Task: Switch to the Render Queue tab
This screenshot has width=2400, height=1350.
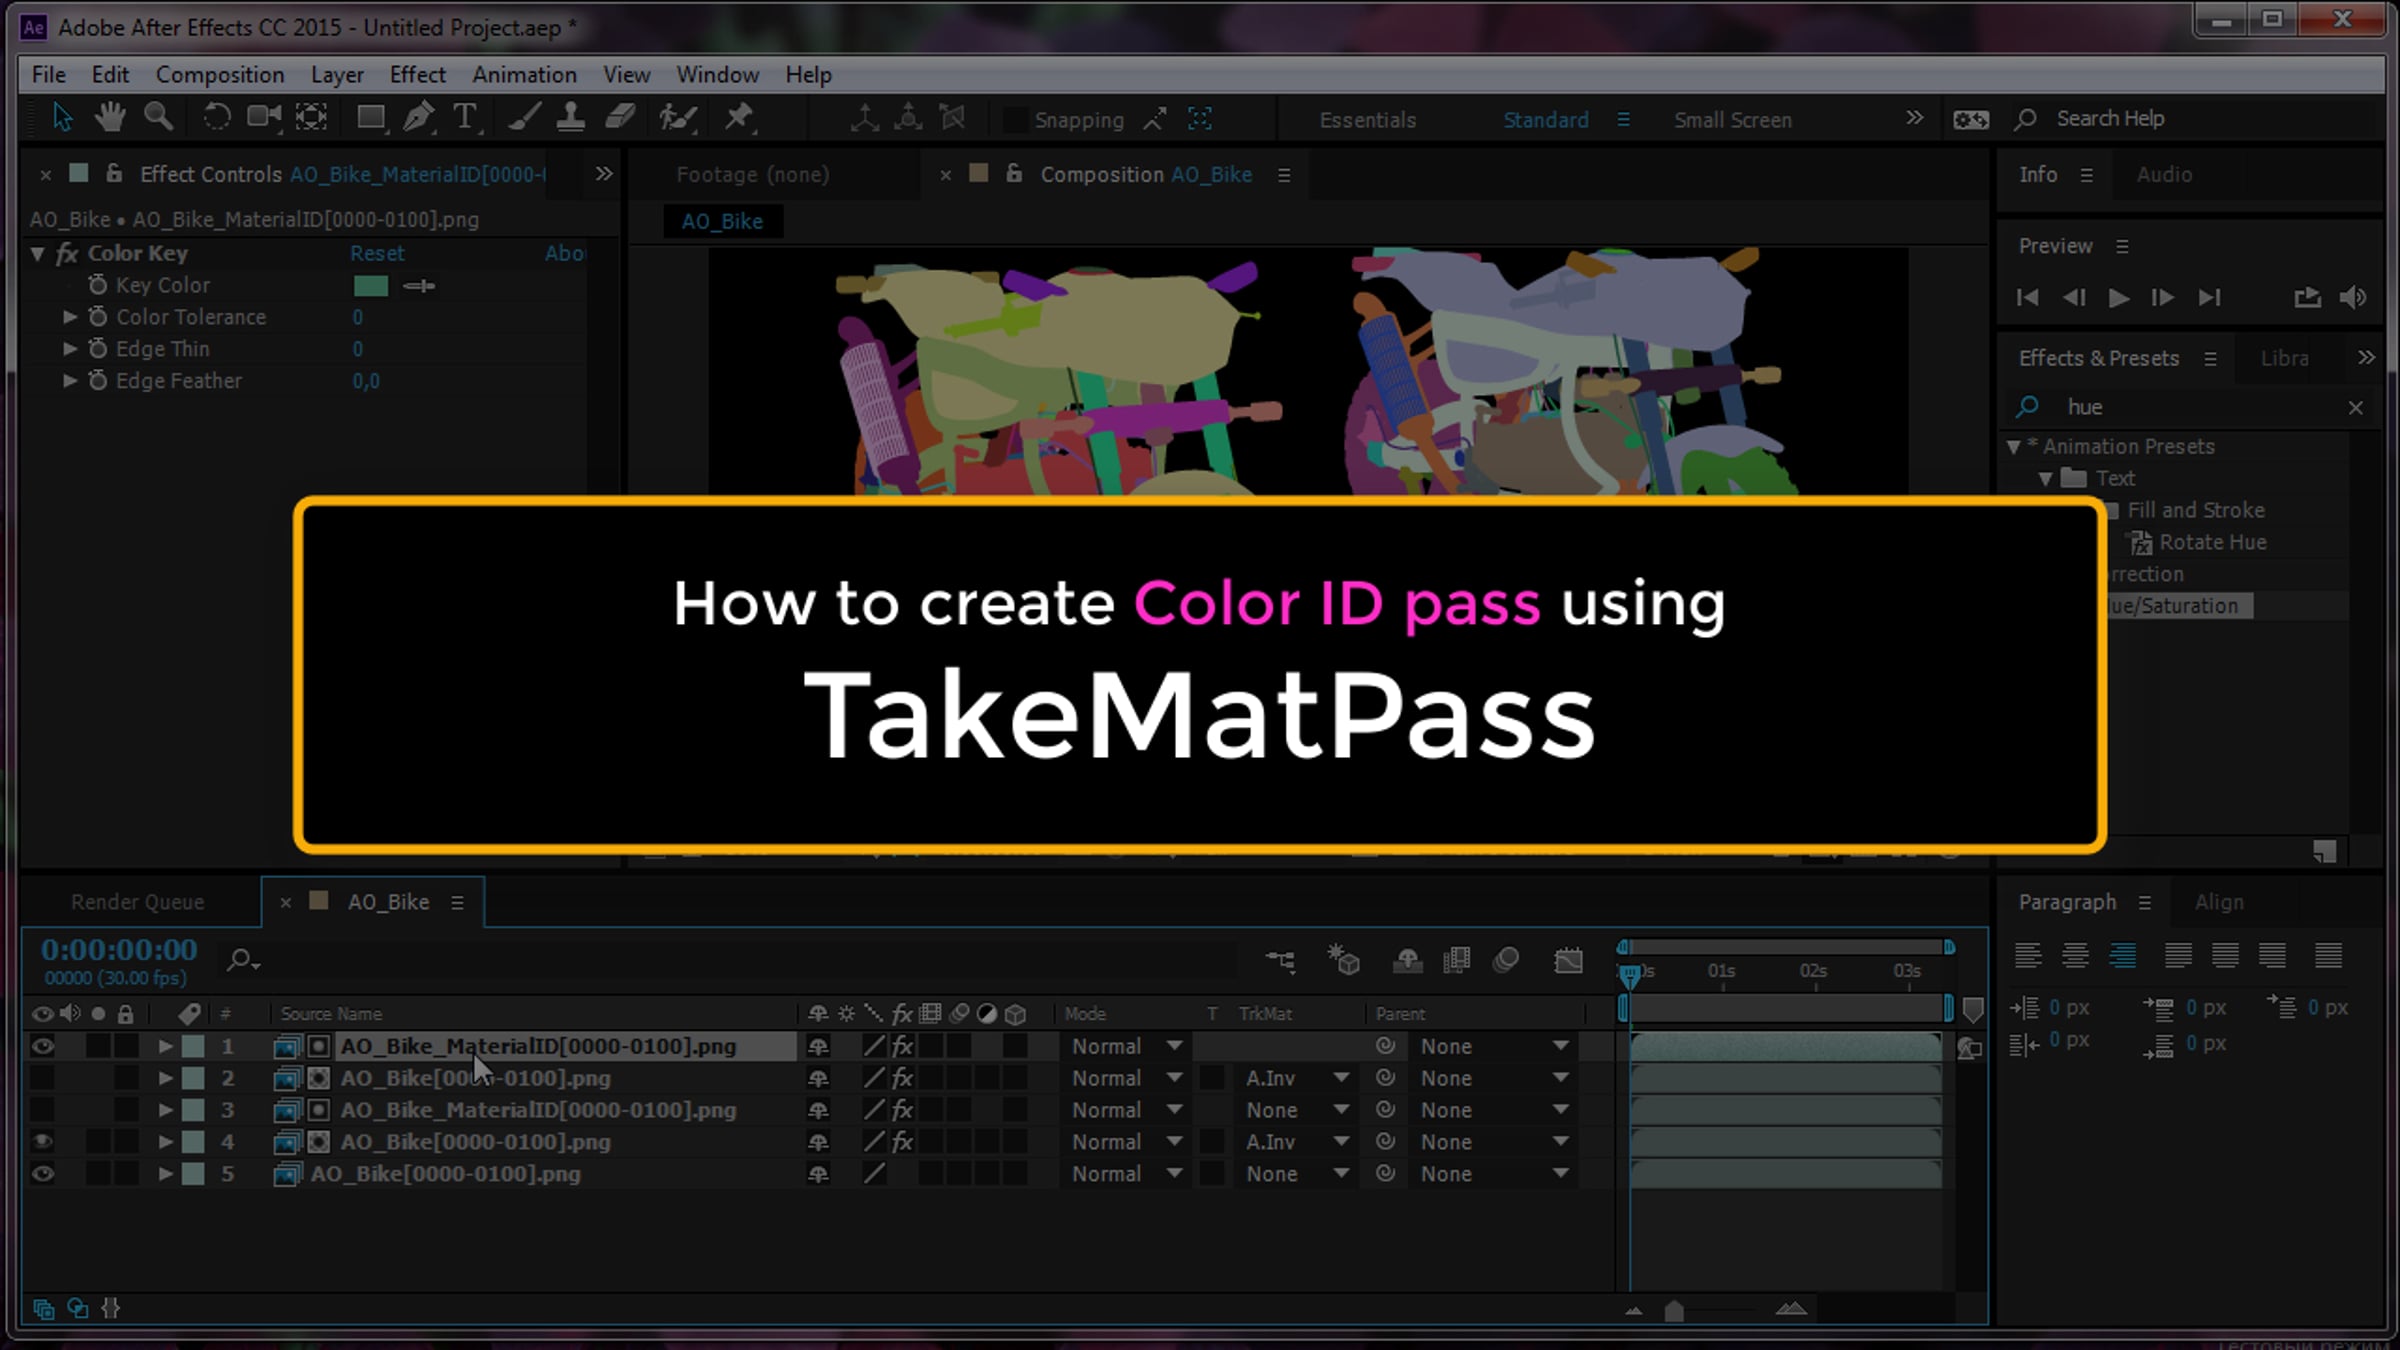Action: tap(137, 902)
